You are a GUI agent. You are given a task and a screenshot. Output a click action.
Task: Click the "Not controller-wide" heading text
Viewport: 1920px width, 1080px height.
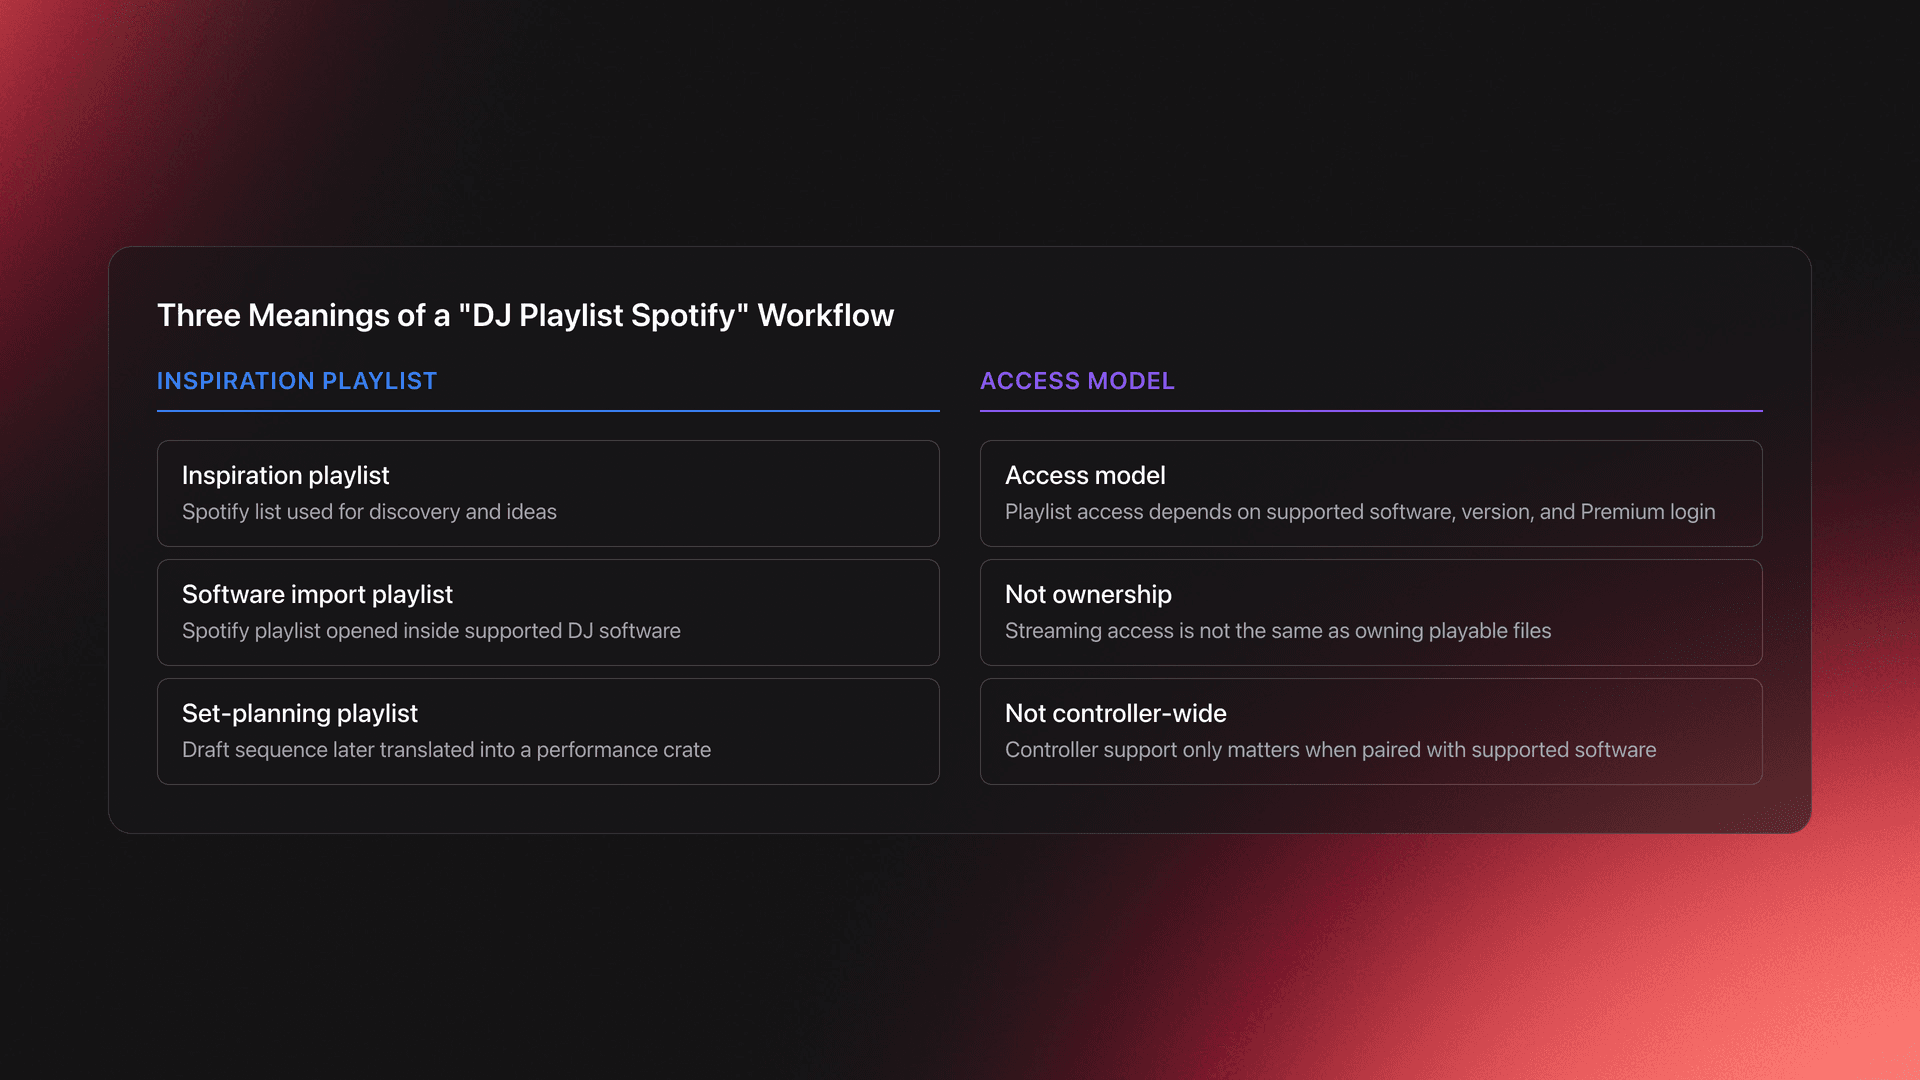[x=1115, y=713]
